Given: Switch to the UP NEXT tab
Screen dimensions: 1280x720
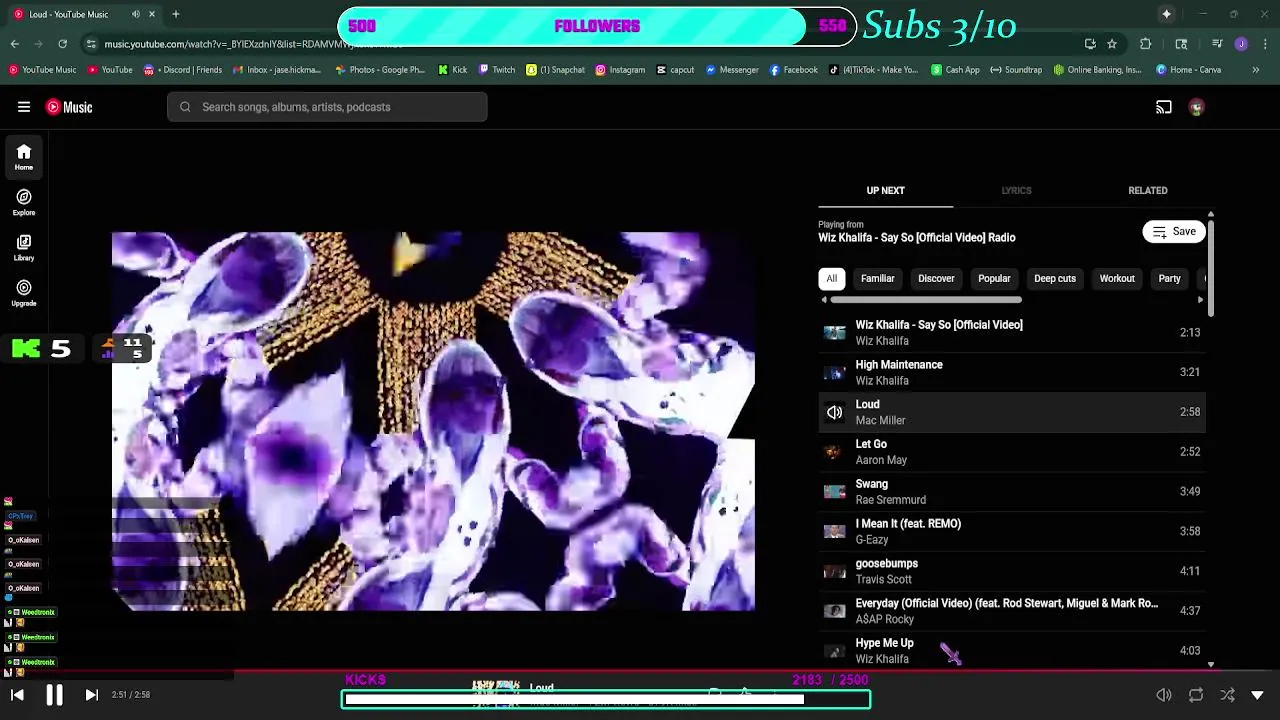Looking at the screenshot, I should [x=885, y=190].
